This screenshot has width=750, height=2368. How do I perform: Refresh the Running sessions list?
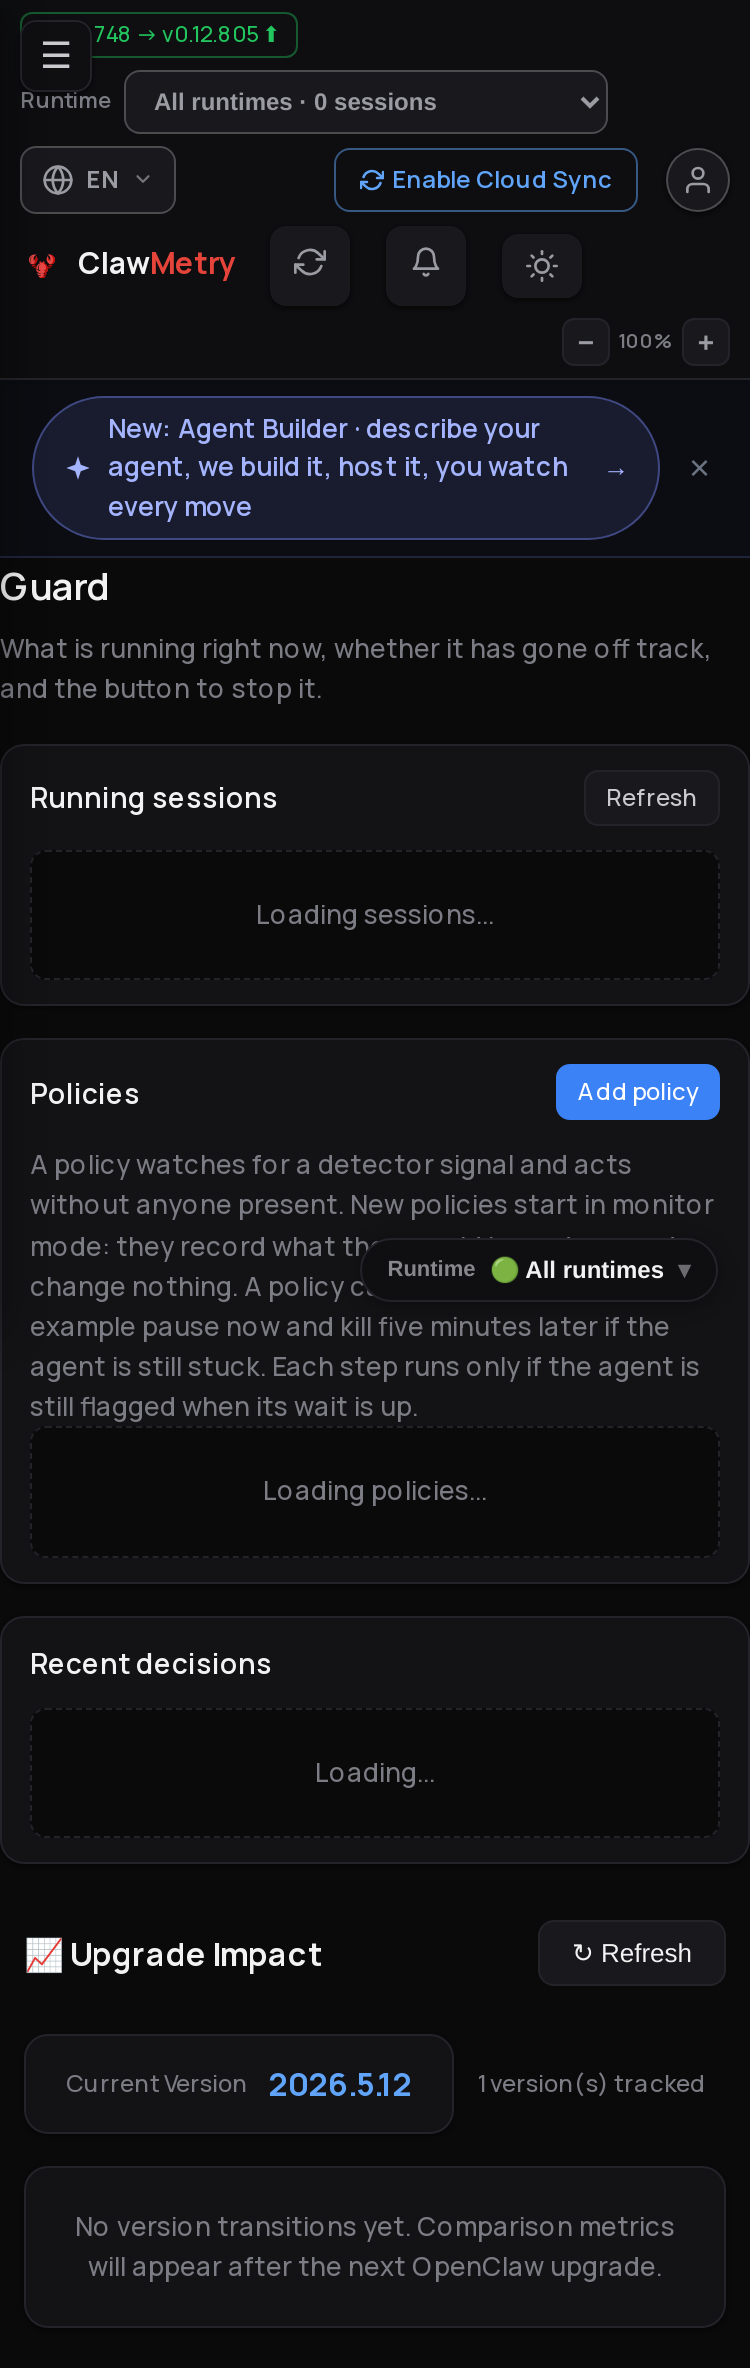(652, 798)
